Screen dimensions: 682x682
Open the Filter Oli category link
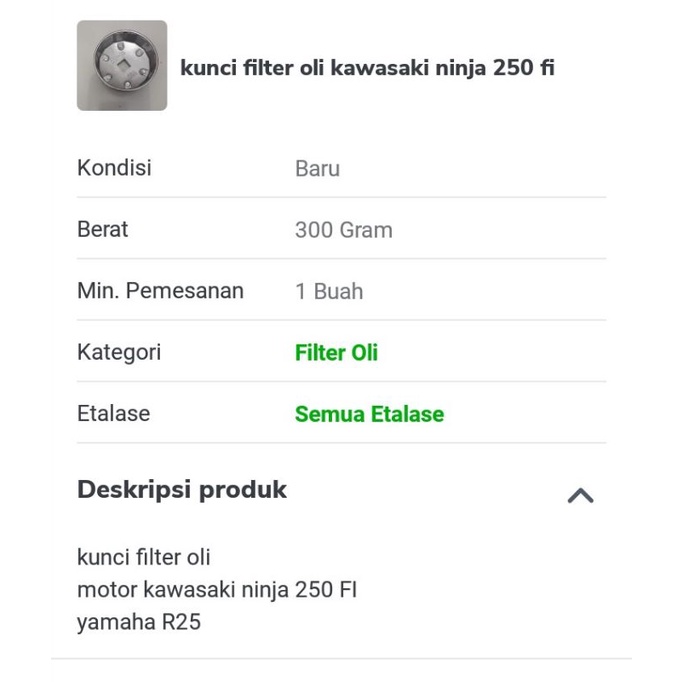pos(336,353)
